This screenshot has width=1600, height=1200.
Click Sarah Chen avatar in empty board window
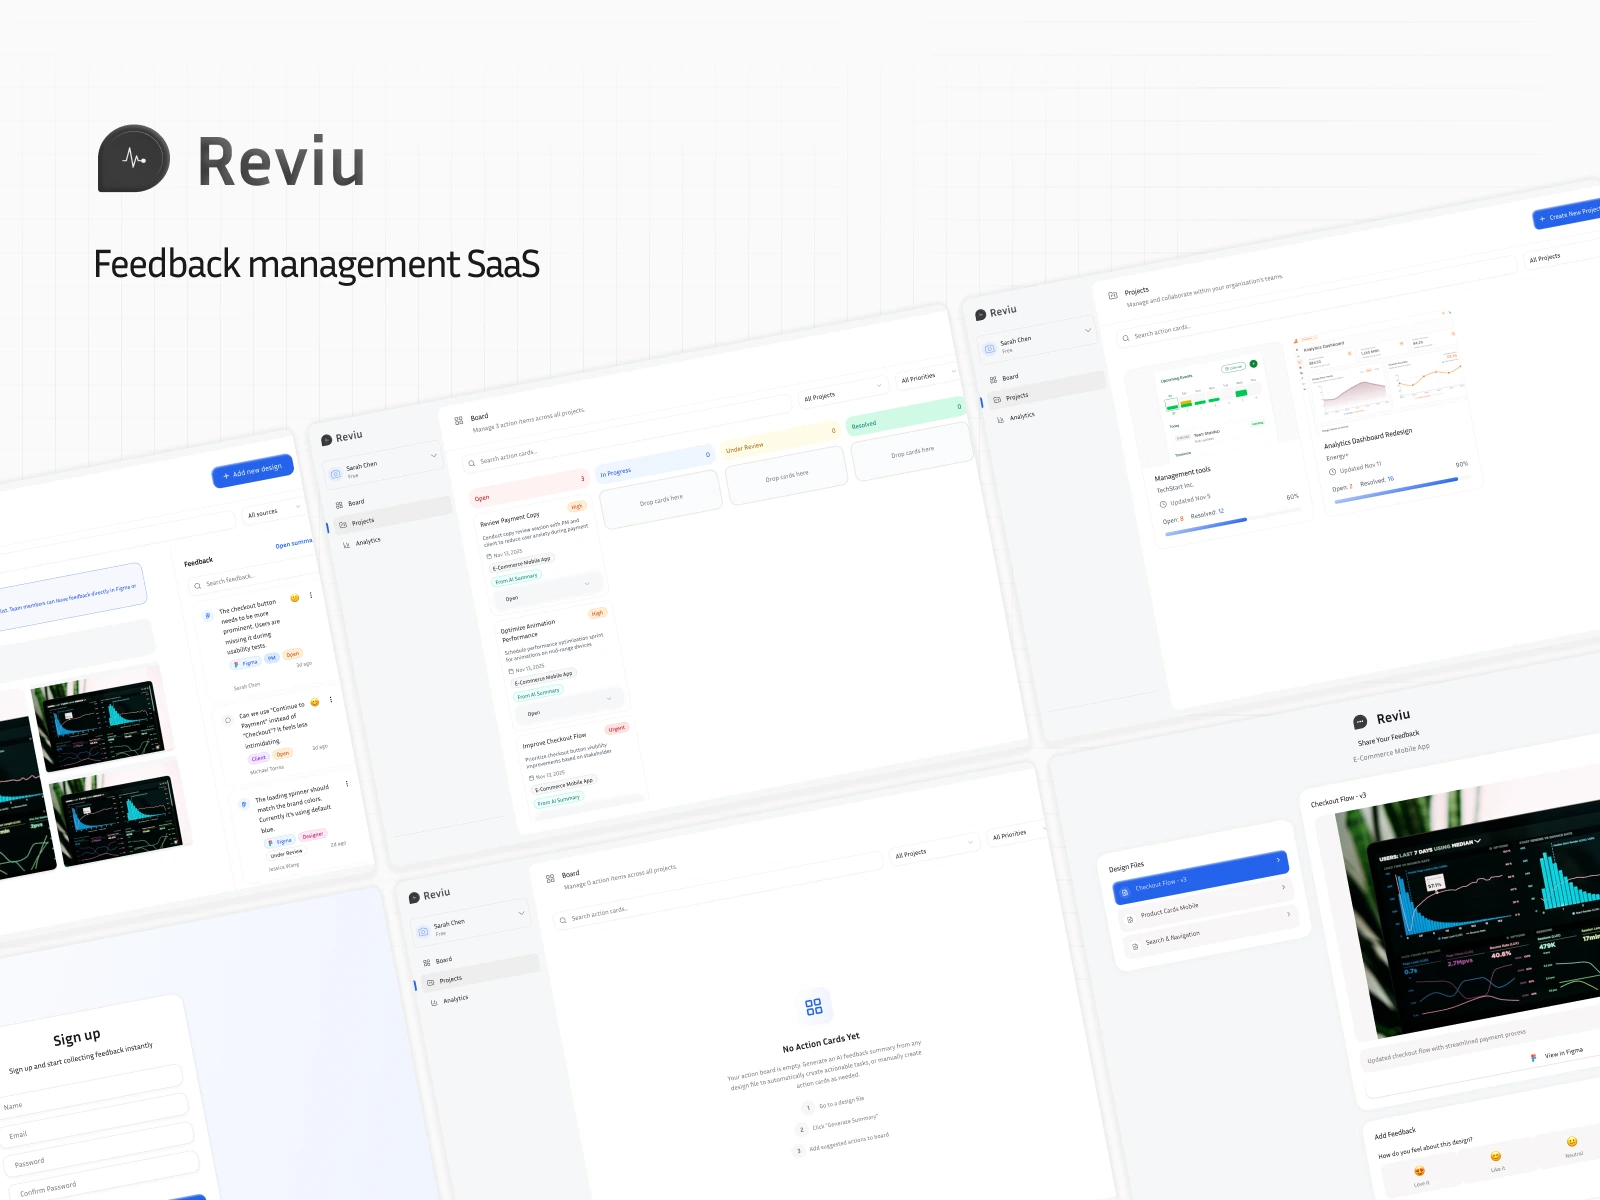(x=423, y=932)
